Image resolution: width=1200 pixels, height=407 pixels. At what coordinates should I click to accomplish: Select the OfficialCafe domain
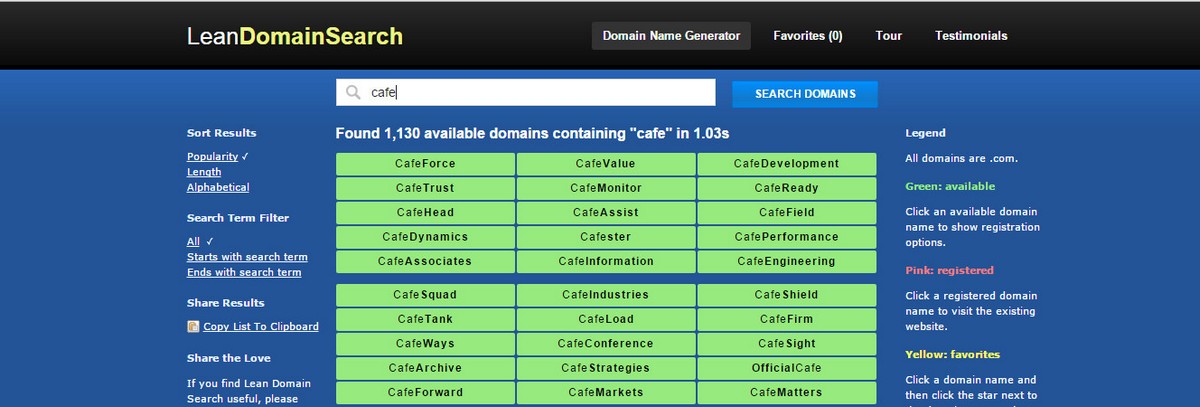787,368
